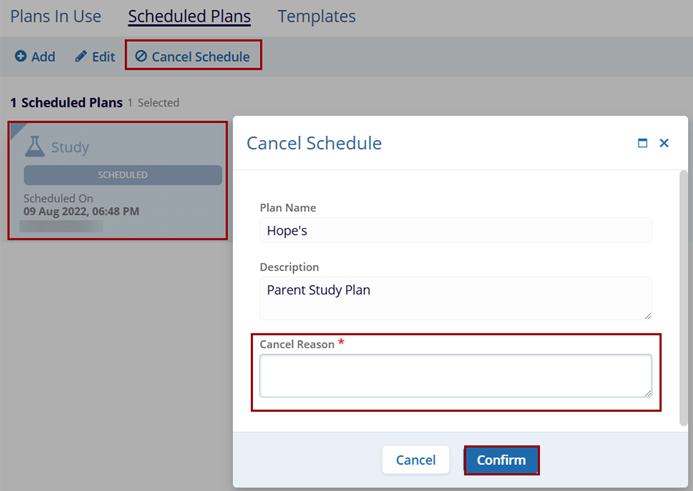Click the scheduled date on Study card
This screenshot has height=491, width=693.
pos(81,211)
